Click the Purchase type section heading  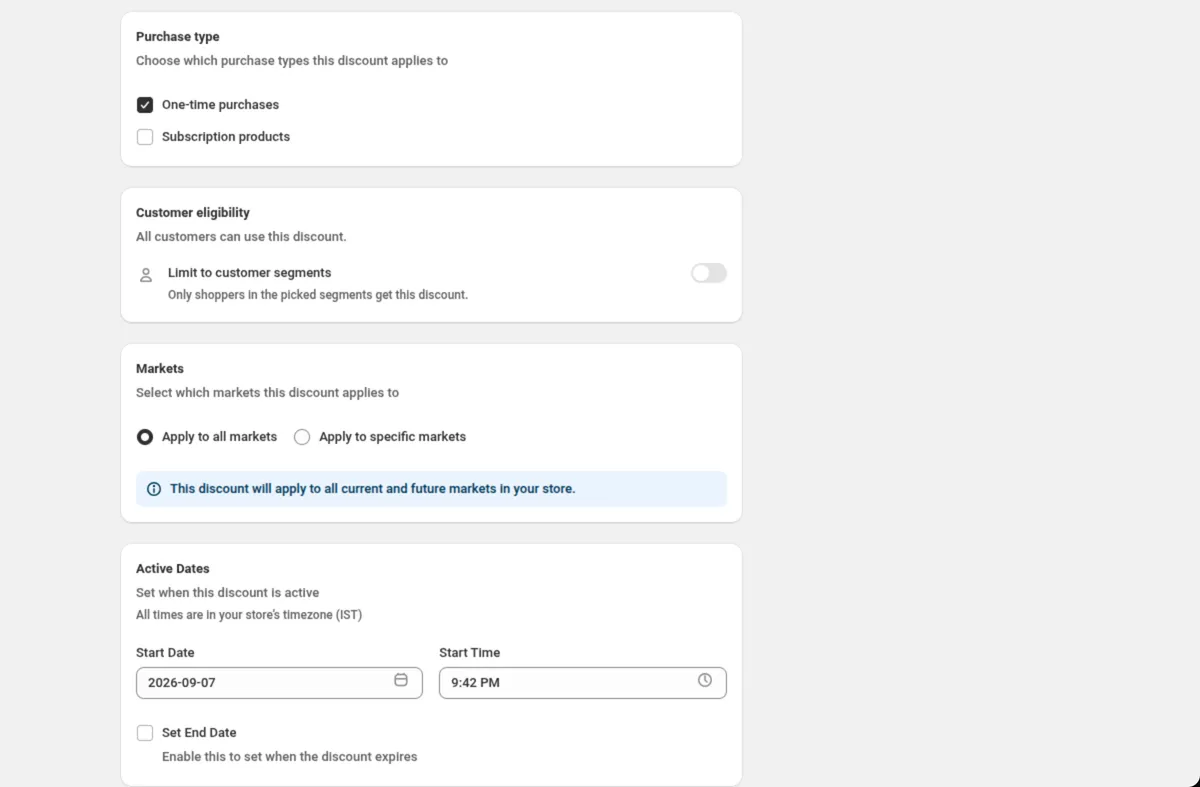(178, 37)
